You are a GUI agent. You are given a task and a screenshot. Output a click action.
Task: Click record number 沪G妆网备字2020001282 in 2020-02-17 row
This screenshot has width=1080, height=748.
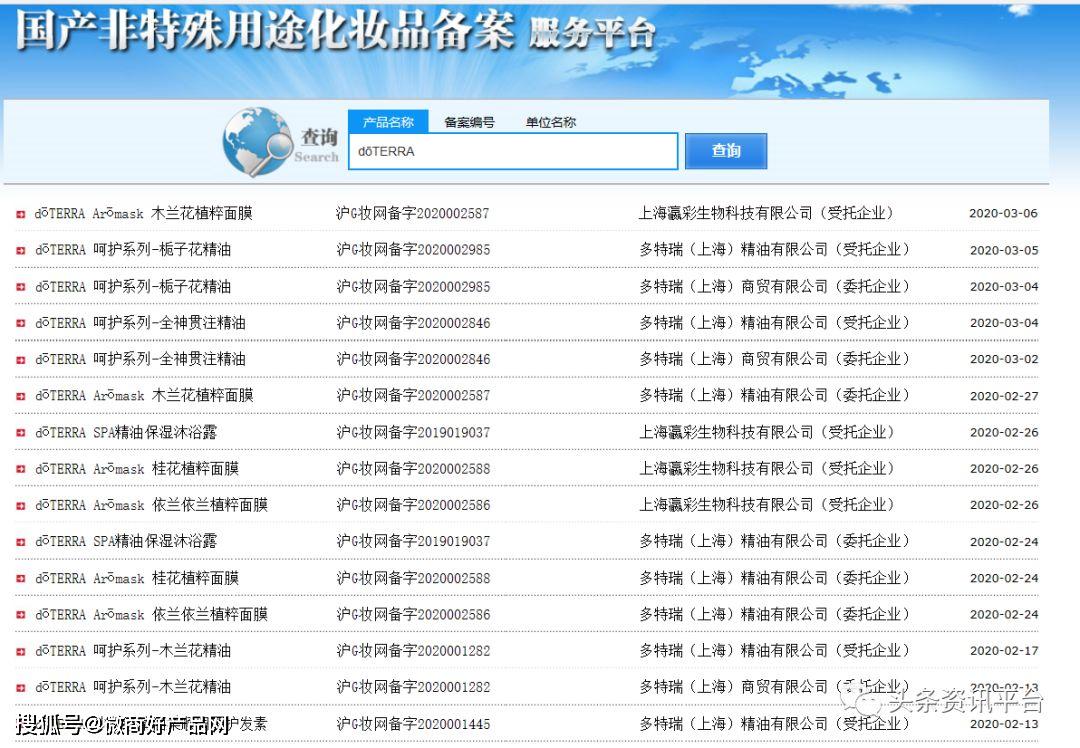pos(413,652)
